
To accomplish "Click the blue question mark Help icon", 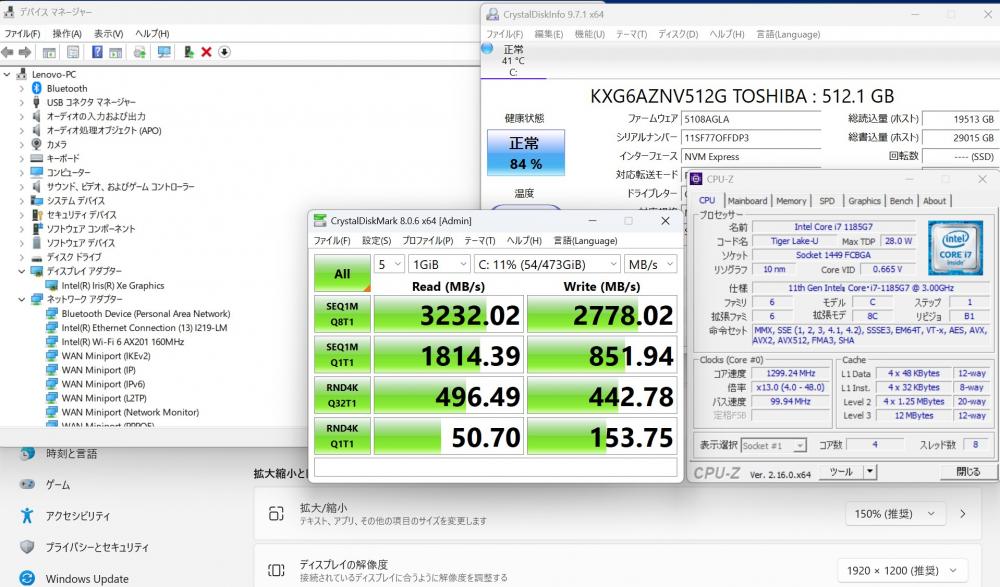I will click(97, 52).
